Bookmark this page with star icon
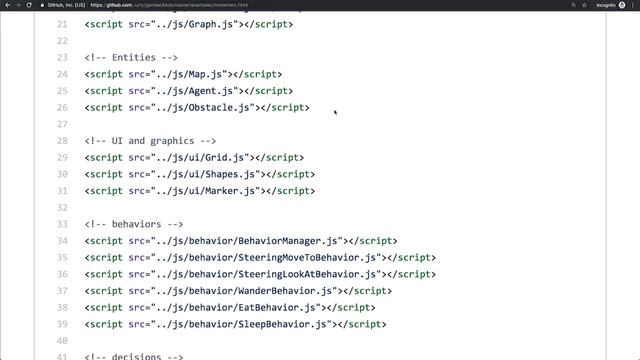640x360 pixels. 584,5
